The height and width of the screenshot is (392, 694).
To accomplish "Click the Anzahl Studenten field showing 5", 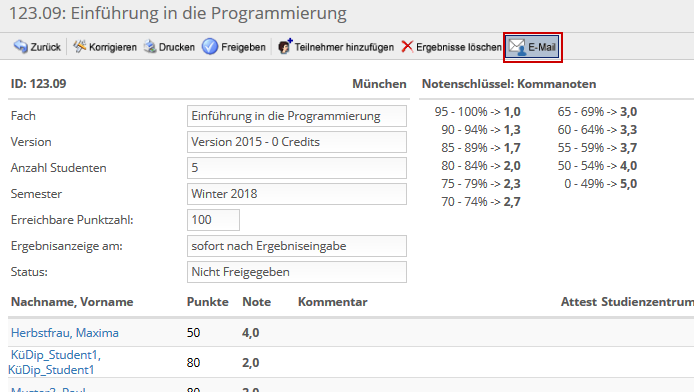I will pyautogui.click(x=297, y=168).
